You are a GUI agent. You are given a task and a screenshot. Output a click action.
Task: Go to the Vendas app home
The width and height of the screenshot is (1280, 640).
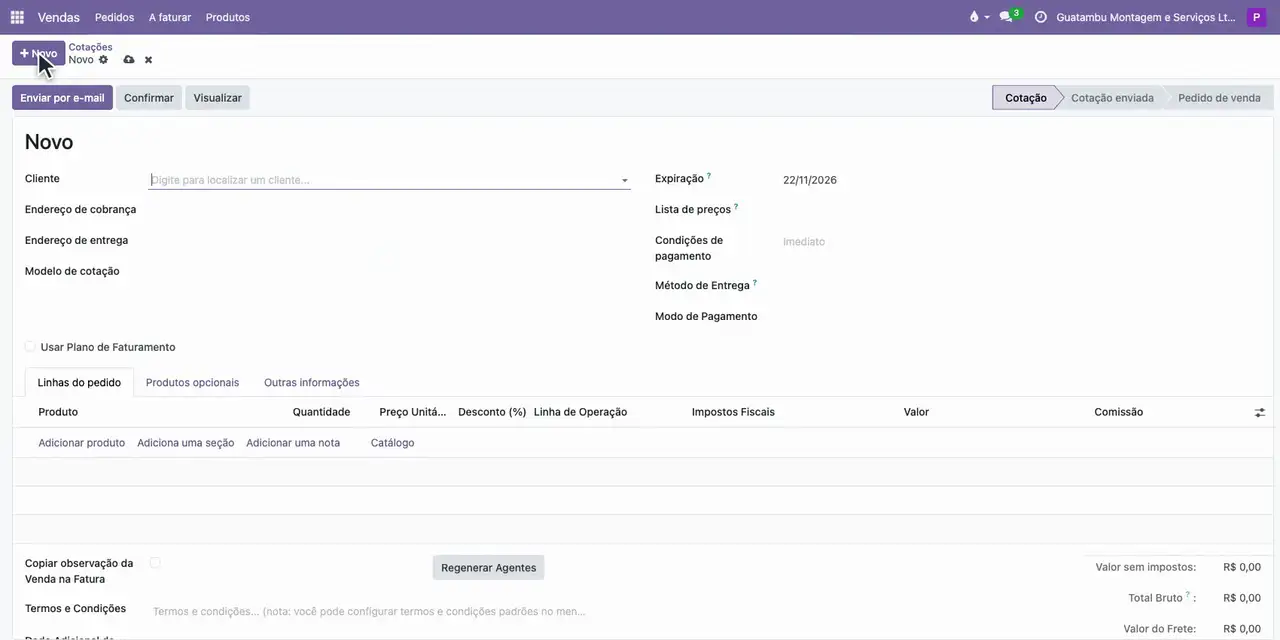pos(59,17)
